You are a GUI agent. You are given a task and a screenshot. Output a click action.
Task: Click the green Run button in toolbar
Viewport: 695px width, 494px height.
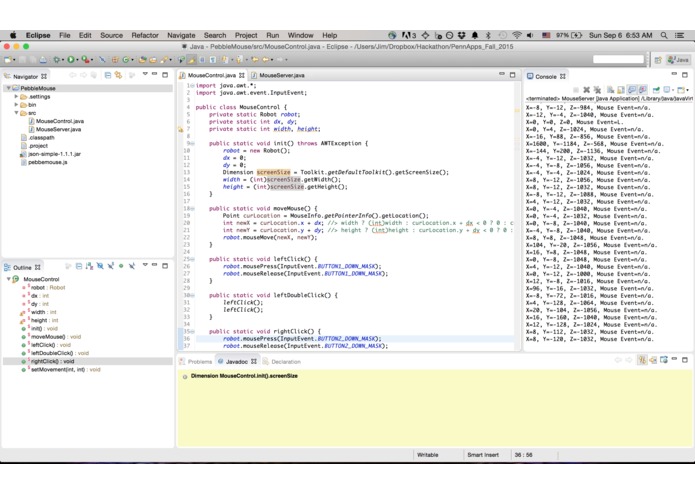coord(71,60)
